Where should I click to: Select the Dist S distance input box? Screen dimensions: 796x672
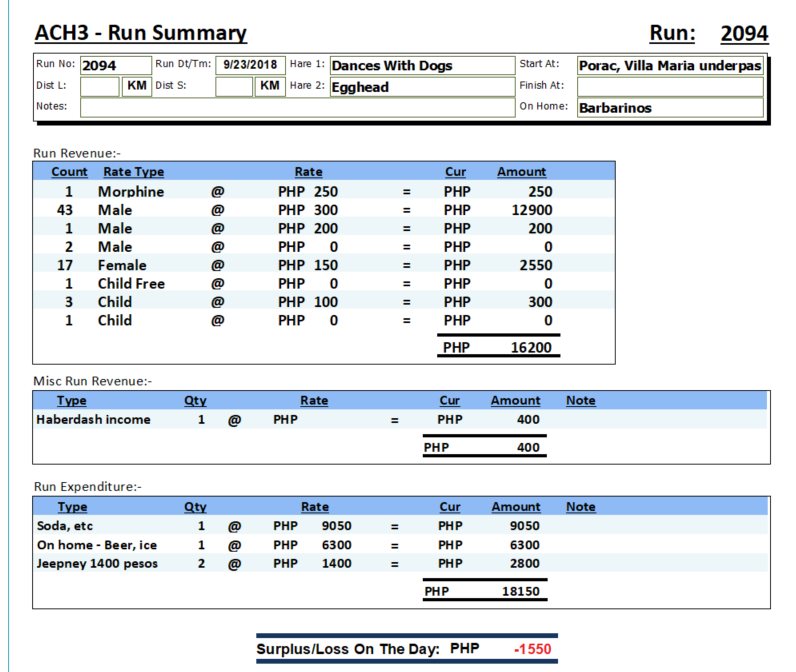pyautogui.click(x=235, y=86)
